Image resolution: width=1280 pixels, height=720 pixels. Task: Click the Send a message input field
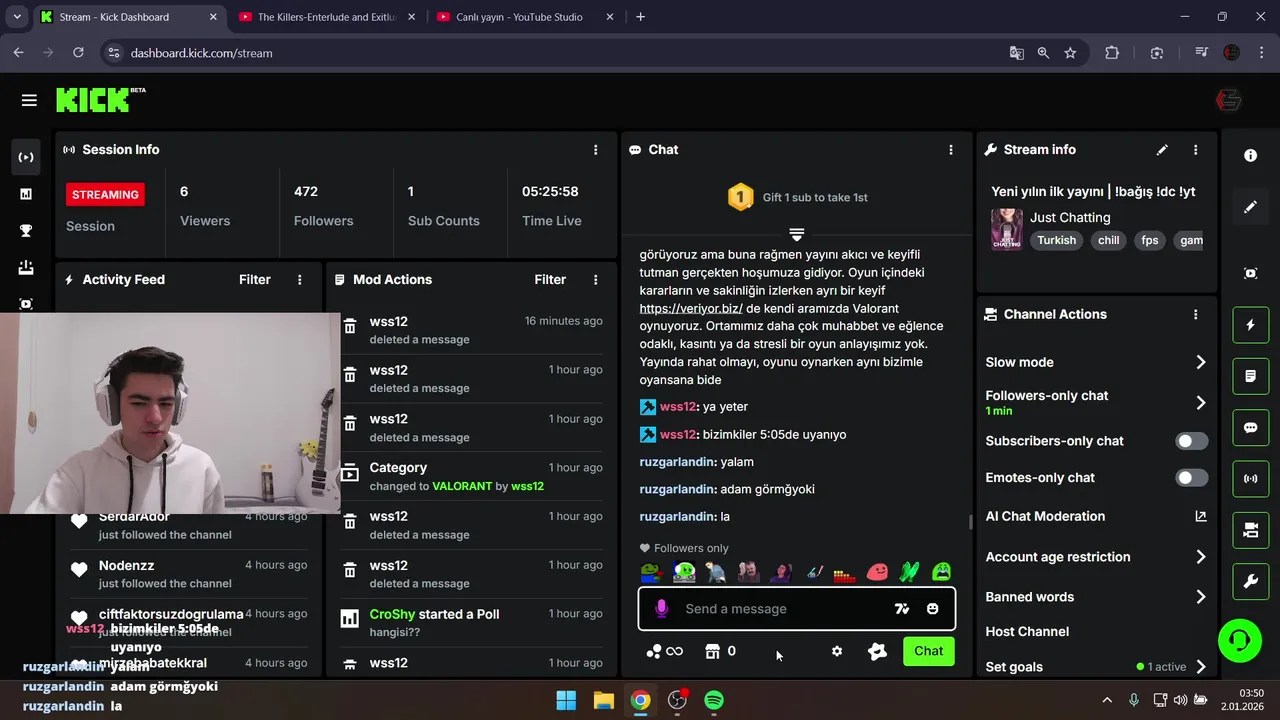(x=797, y=609)
